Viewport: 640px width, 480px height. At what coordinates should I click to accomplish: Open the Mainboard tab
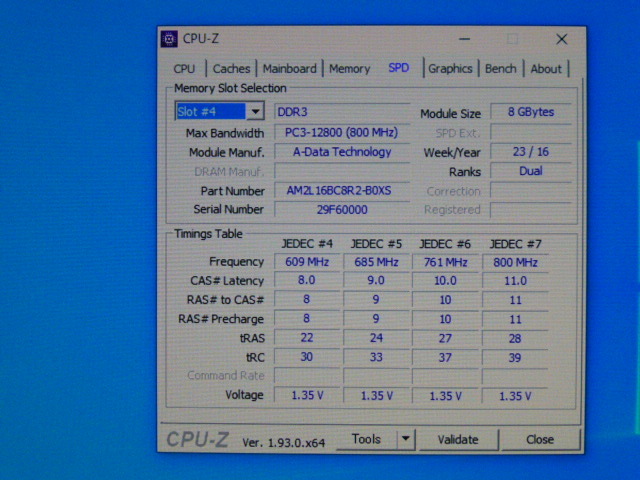pos(289,69)
